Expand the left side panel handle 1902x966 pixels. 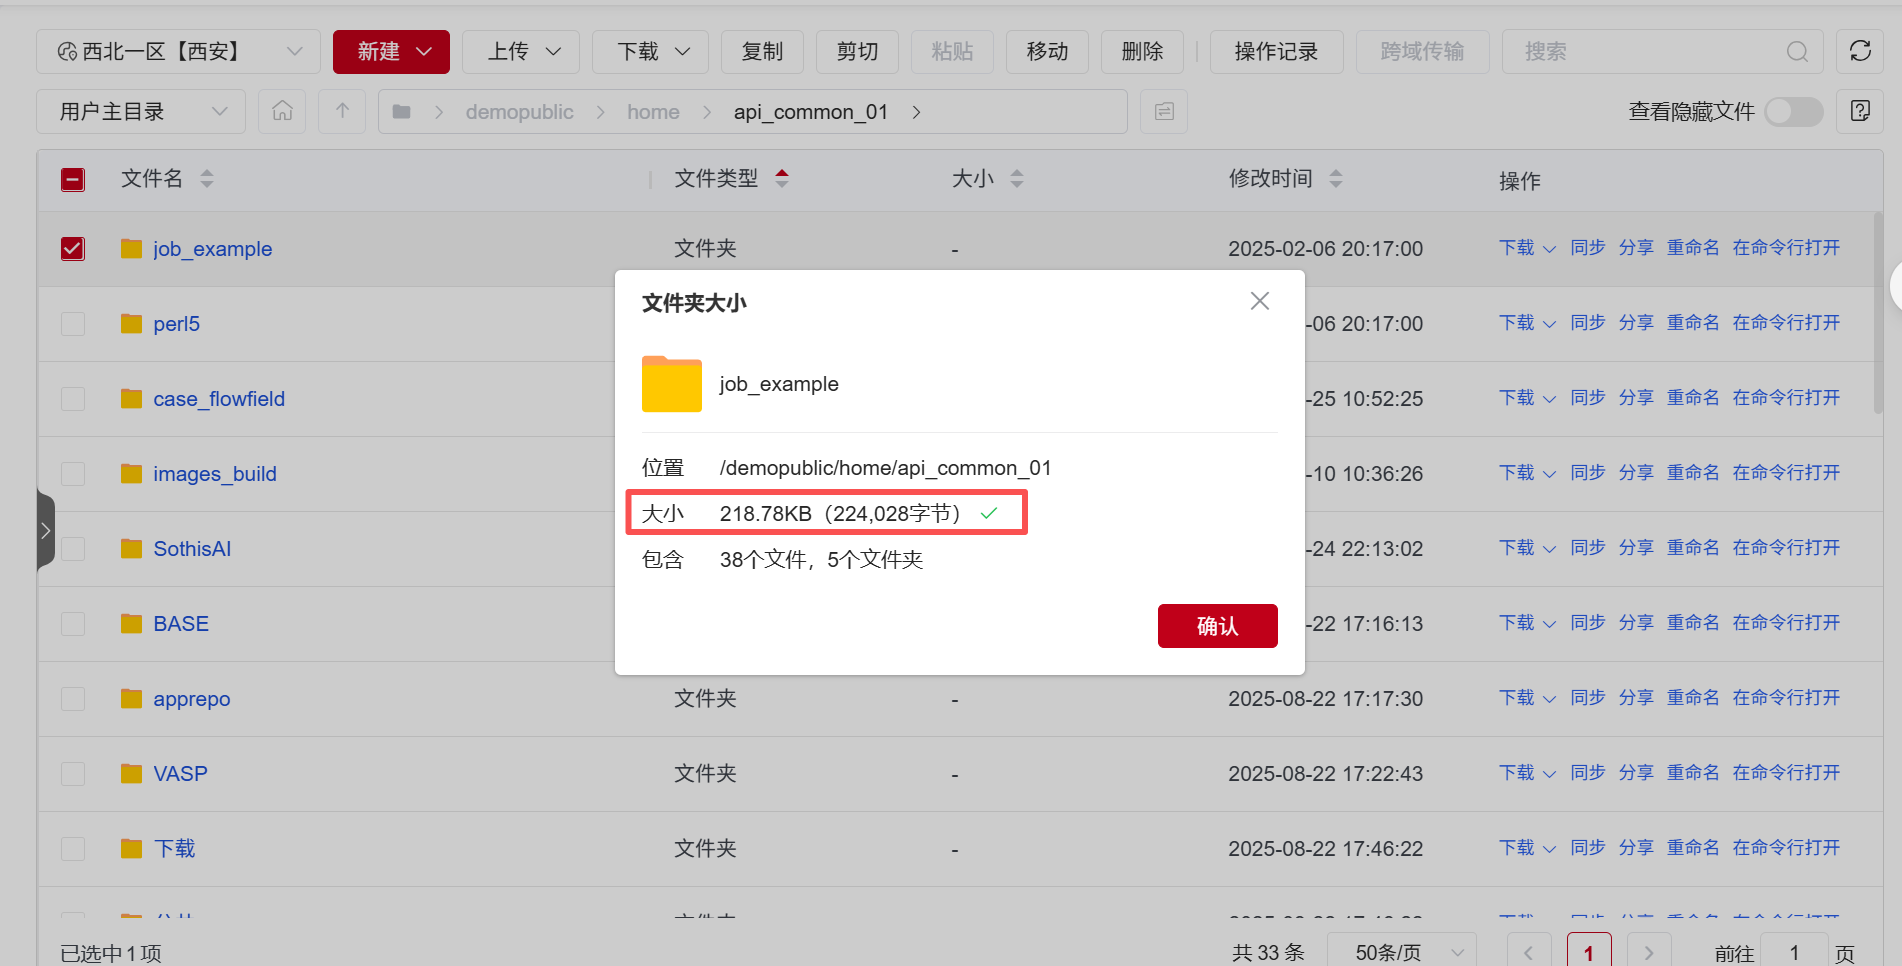(x=45, y=530)
